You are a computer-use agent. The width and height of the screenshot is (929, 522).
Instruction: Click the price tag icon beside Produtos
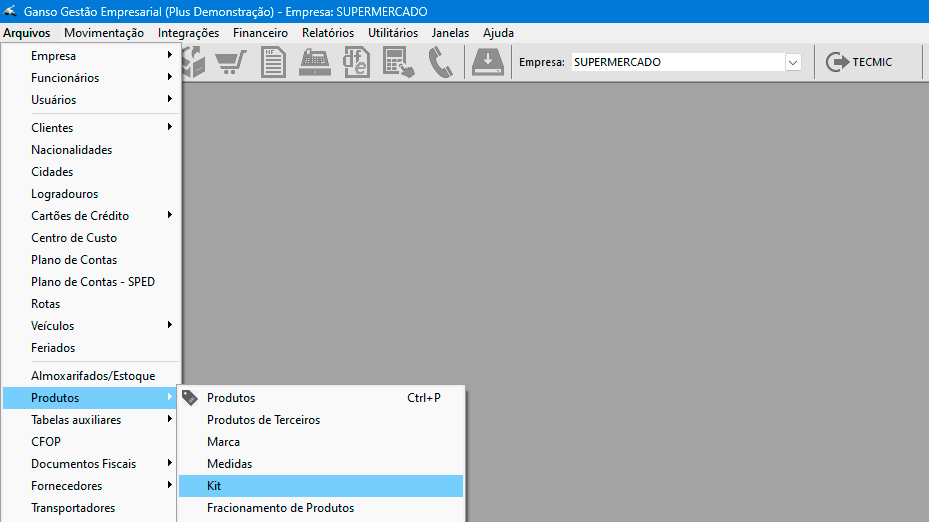click(190, 398)
